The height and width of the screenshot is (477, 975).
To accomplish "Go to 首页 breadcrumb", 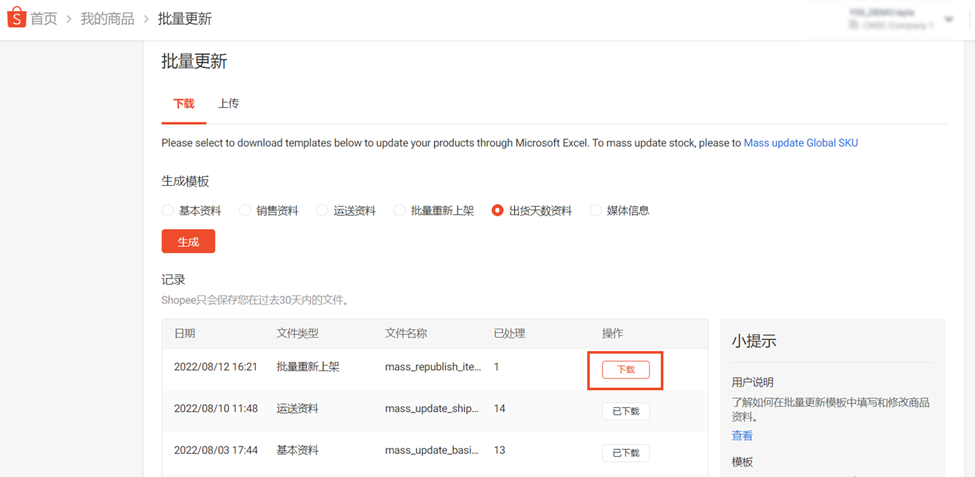I will coord(44,19).
